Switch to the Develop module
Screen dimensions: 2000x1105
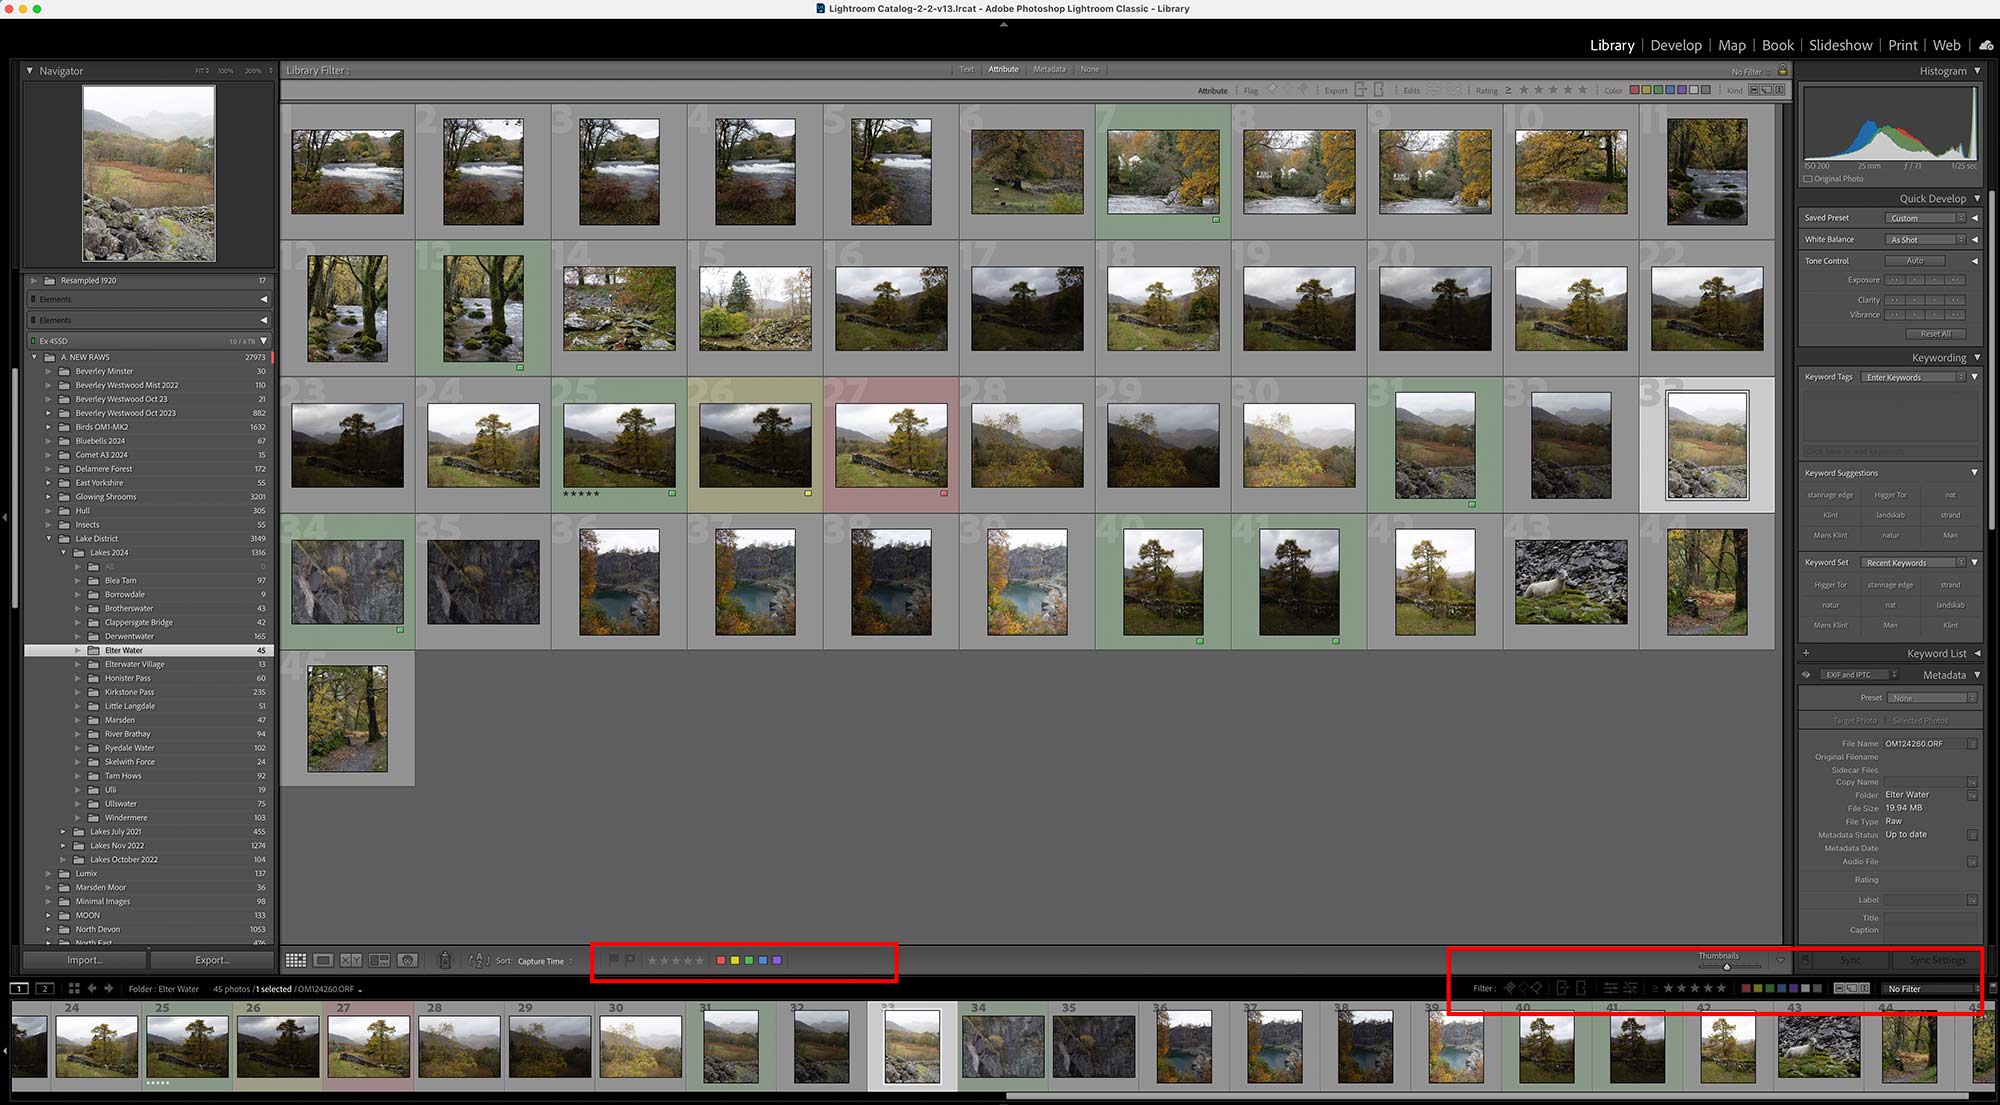(x=1677, y=45)
